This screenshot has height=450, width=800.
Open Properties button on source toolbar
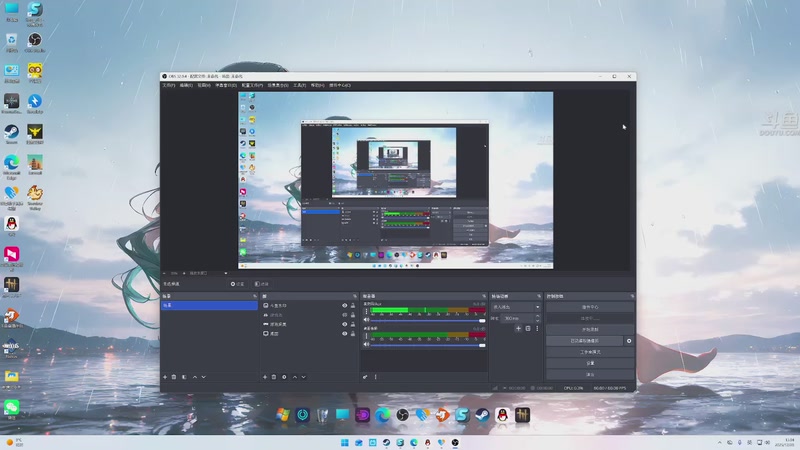[x=237, y=284]
